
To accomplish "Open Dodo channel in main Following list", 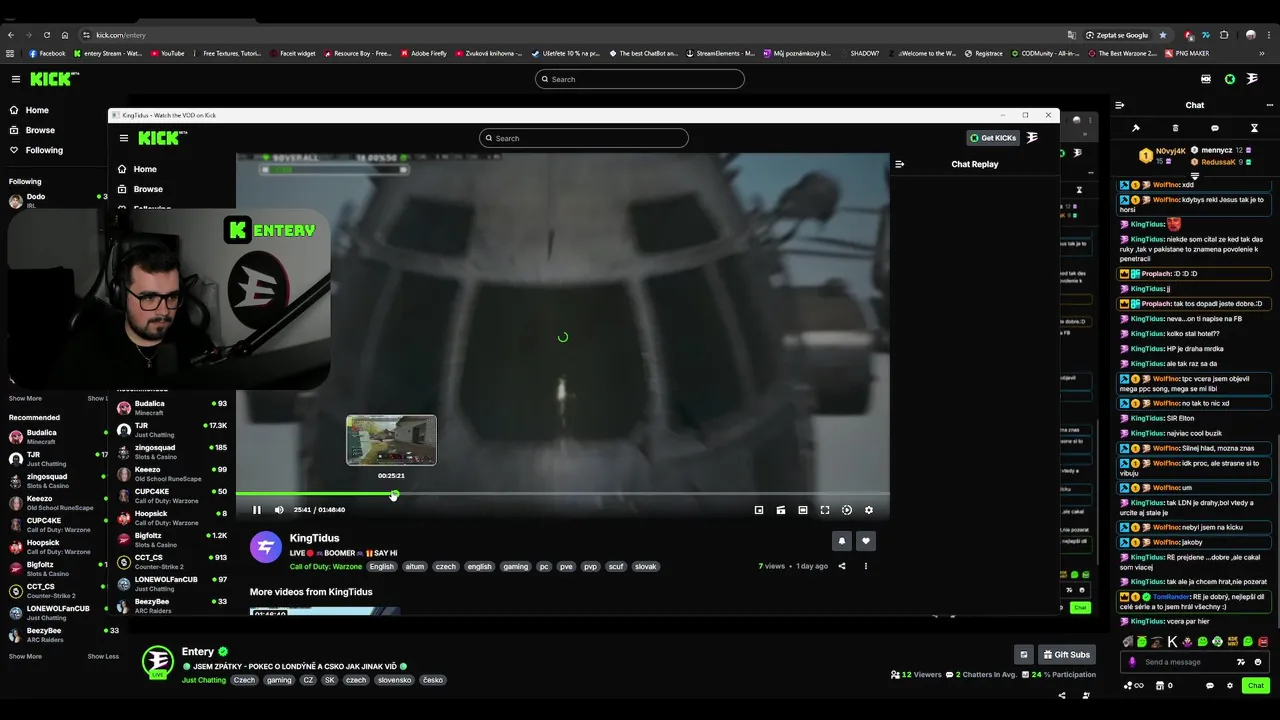I will coord(57,200).
